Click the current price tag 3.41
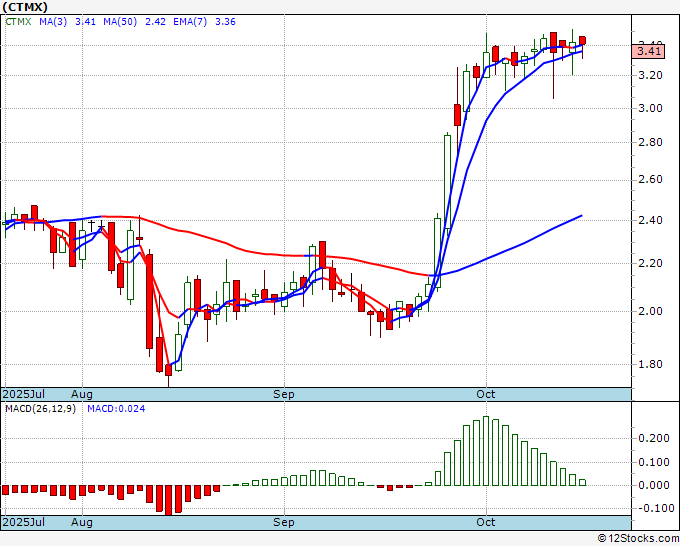Viewport: 680px width, 546px height. point(648,51)
